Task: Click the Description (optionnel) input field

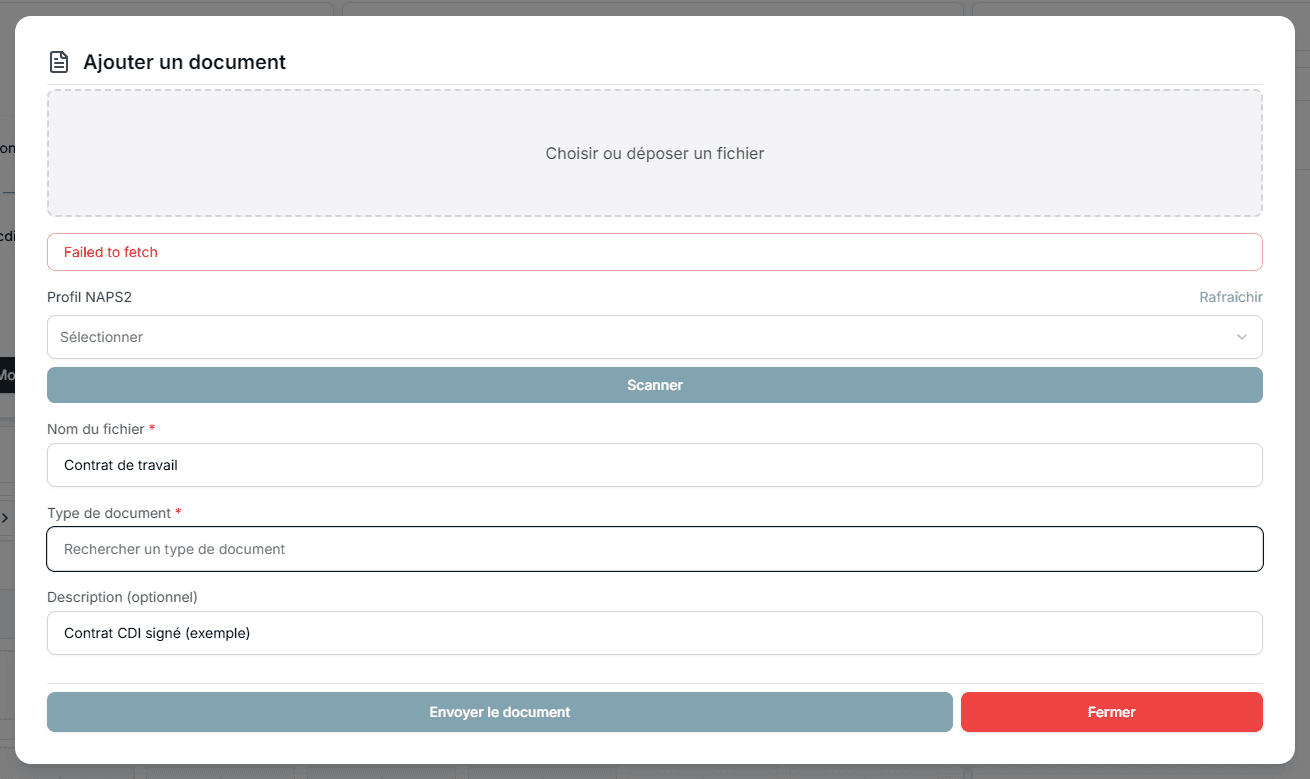Action: click(655, 633)
